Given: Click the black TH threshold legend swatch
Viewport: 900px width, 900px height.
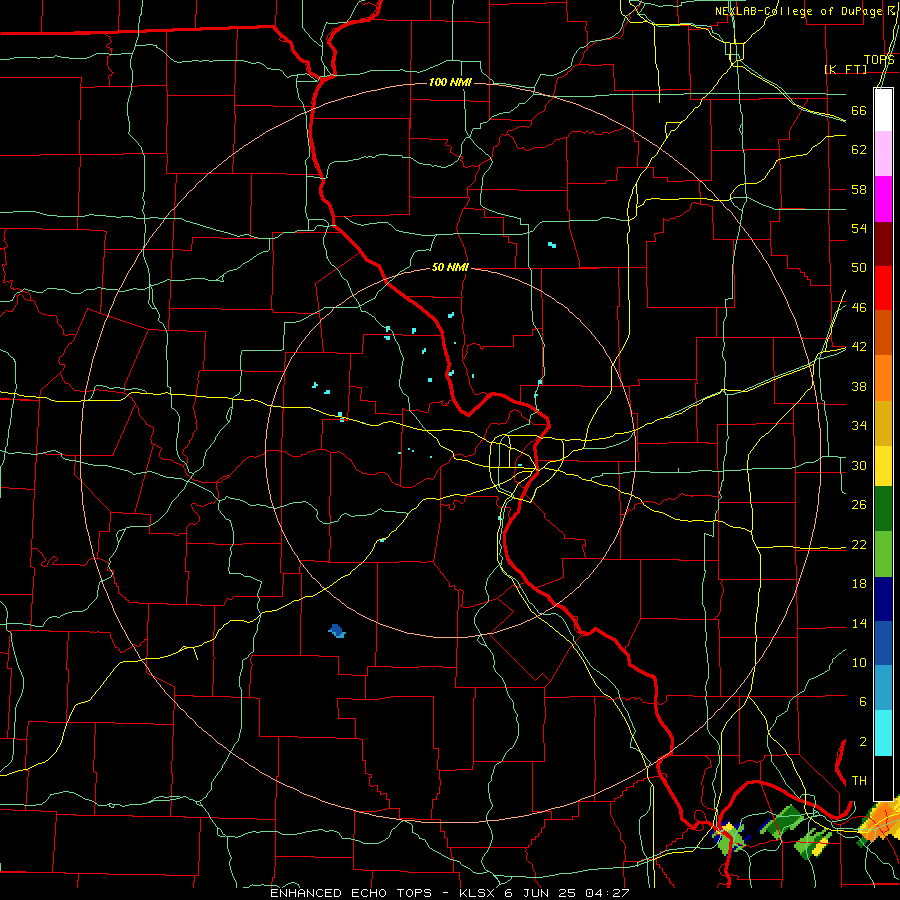Looking at the screenshot, I should click(883, 778).
